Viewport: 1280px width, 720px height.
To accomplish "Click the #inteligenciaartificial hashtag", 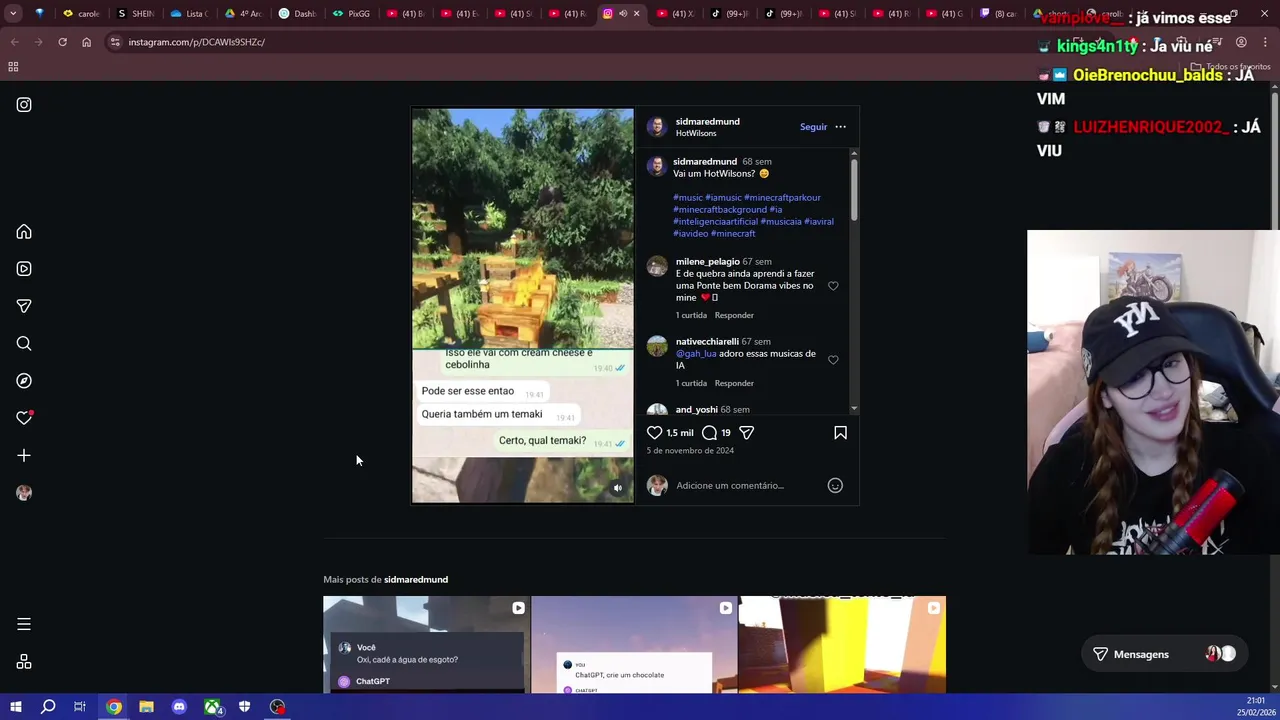I will 715,222.
